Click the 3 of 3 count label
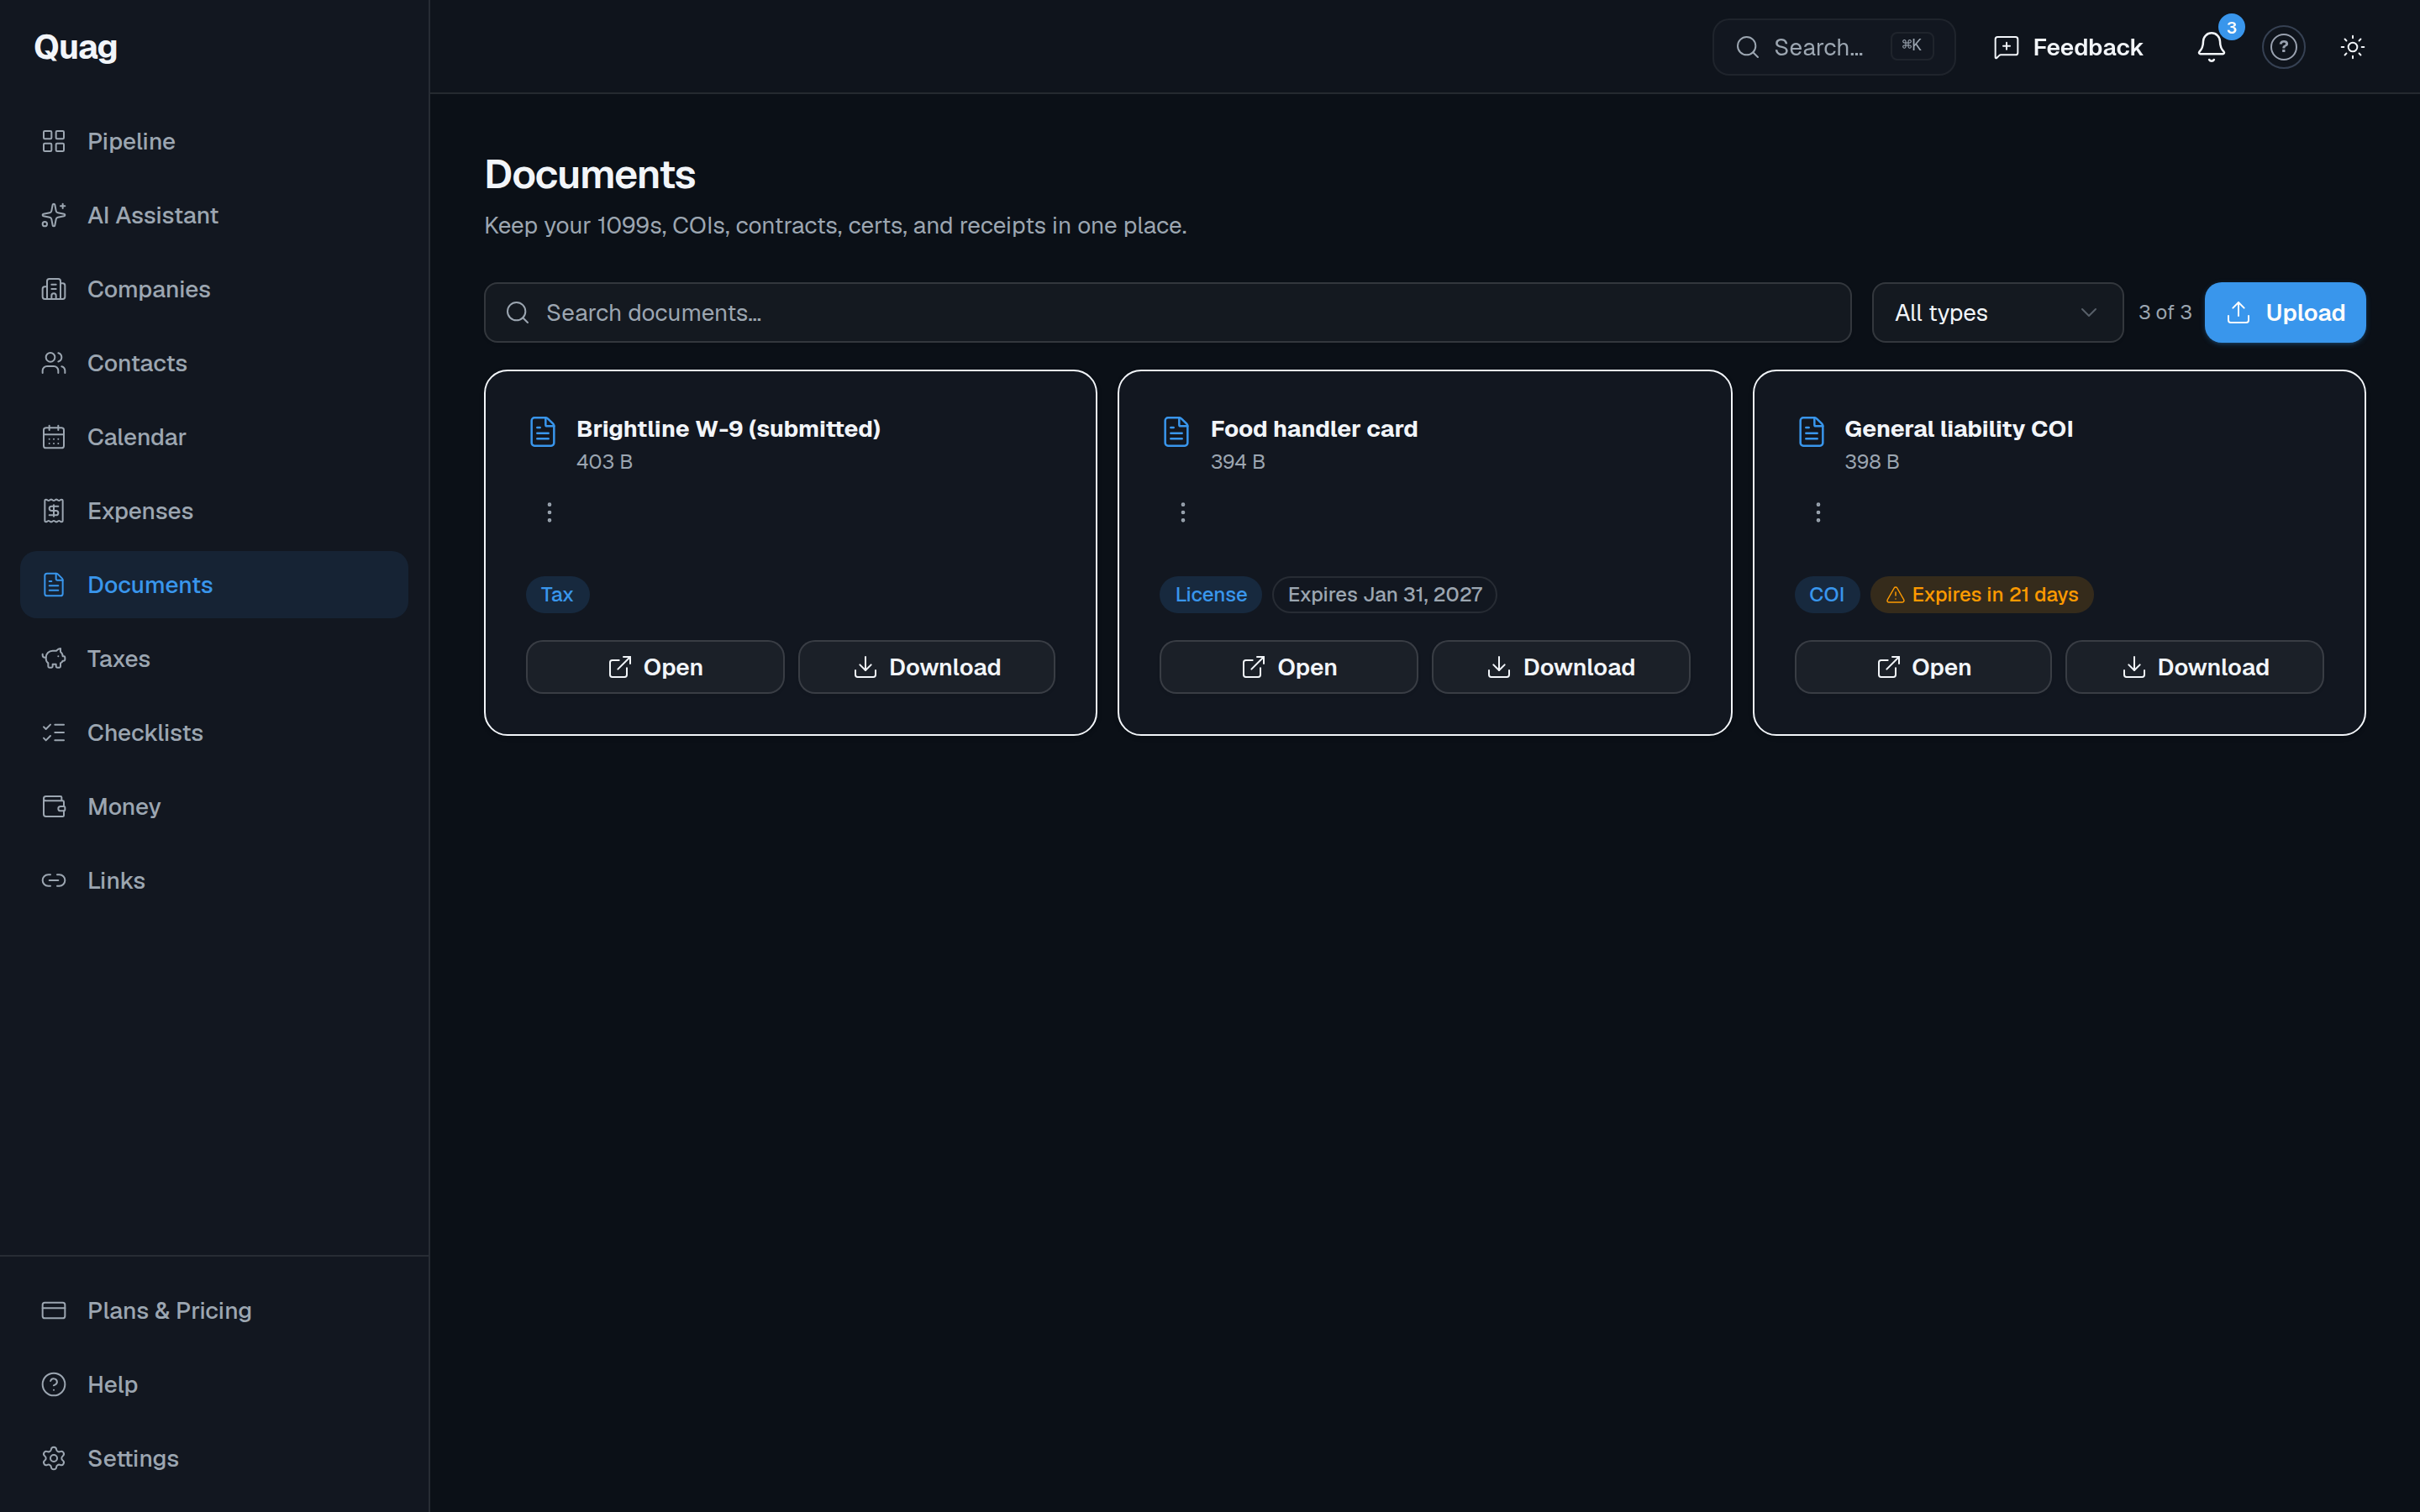The height and width of the screenshot is (1512, 2420). coord(2164,313)
